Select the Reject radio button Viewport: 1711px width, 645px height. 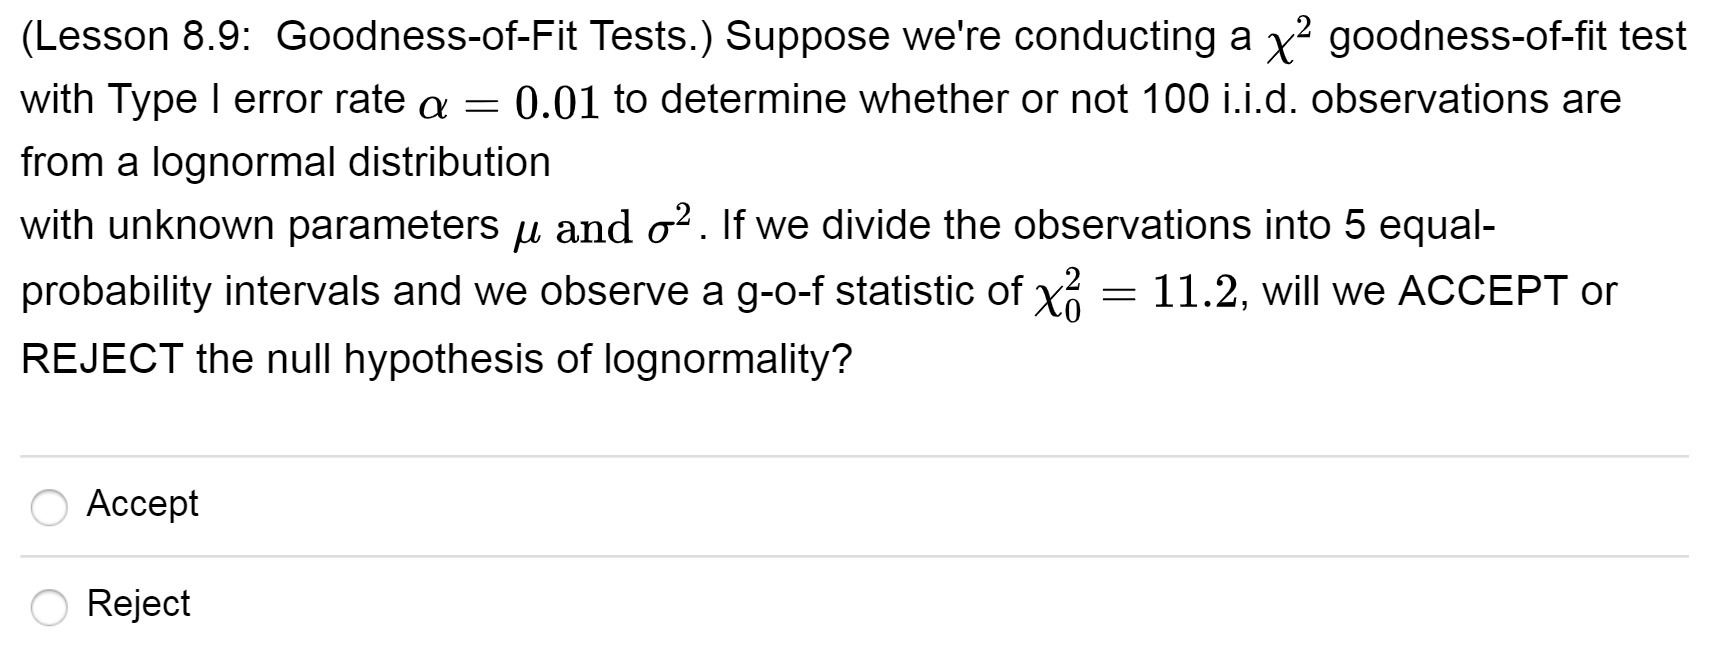[x=49, y=608]
